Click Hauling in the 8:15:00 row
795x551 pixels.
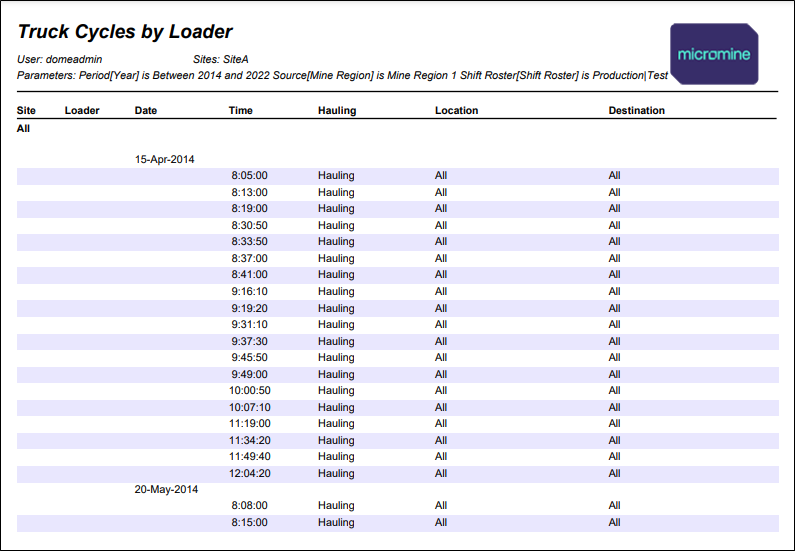click(x=336, y=522)
